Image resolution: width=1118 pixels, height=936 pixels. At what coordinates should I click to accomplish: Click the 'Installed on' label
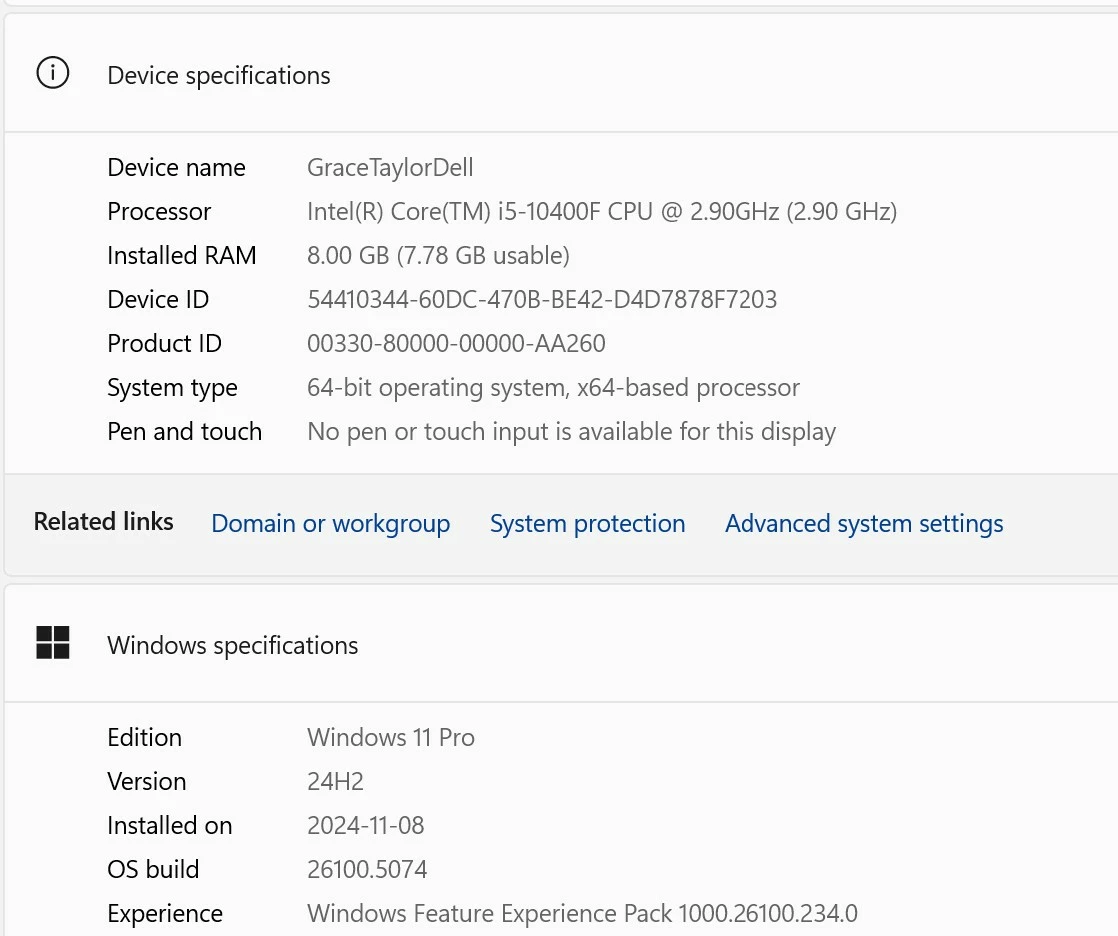(170, 826)
